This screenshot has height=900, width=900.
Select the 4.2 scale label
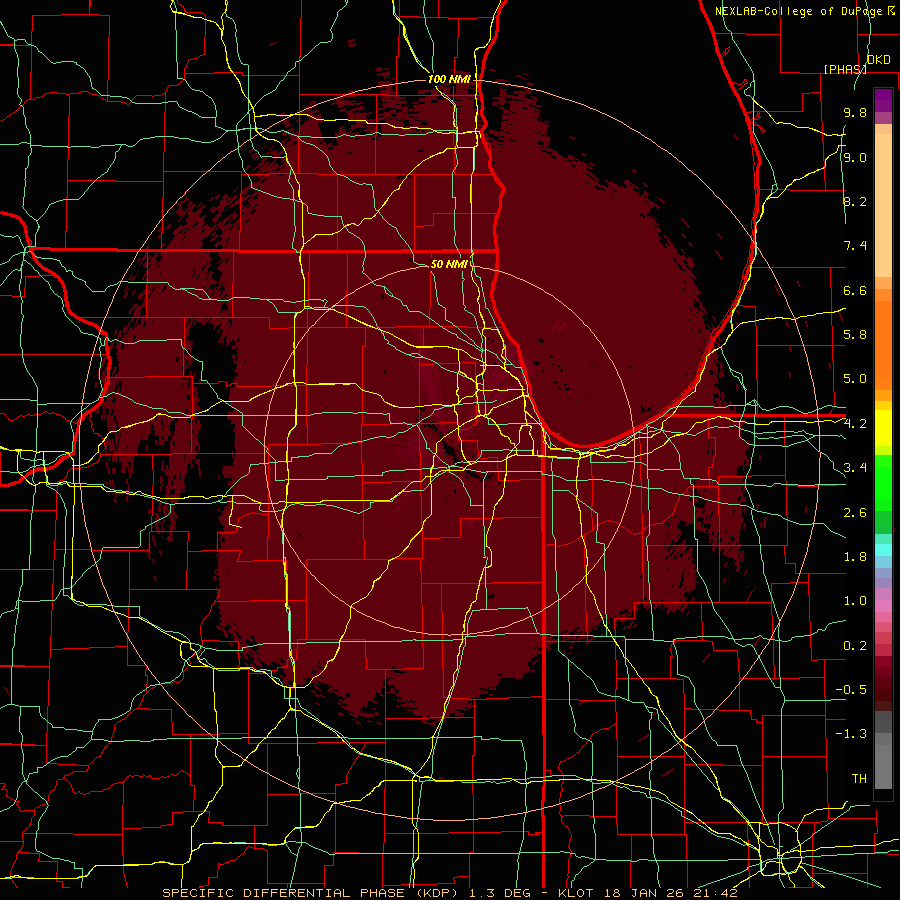[855, 424]
